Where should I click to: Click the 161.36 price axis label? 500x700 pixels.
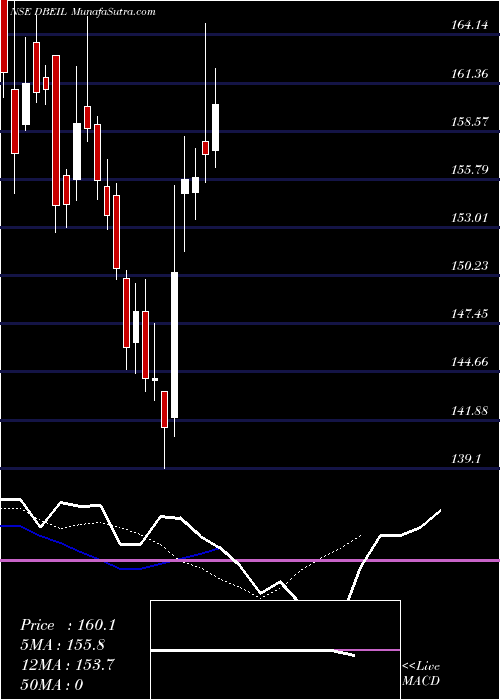pyautogui.click(x=469, y=74)
